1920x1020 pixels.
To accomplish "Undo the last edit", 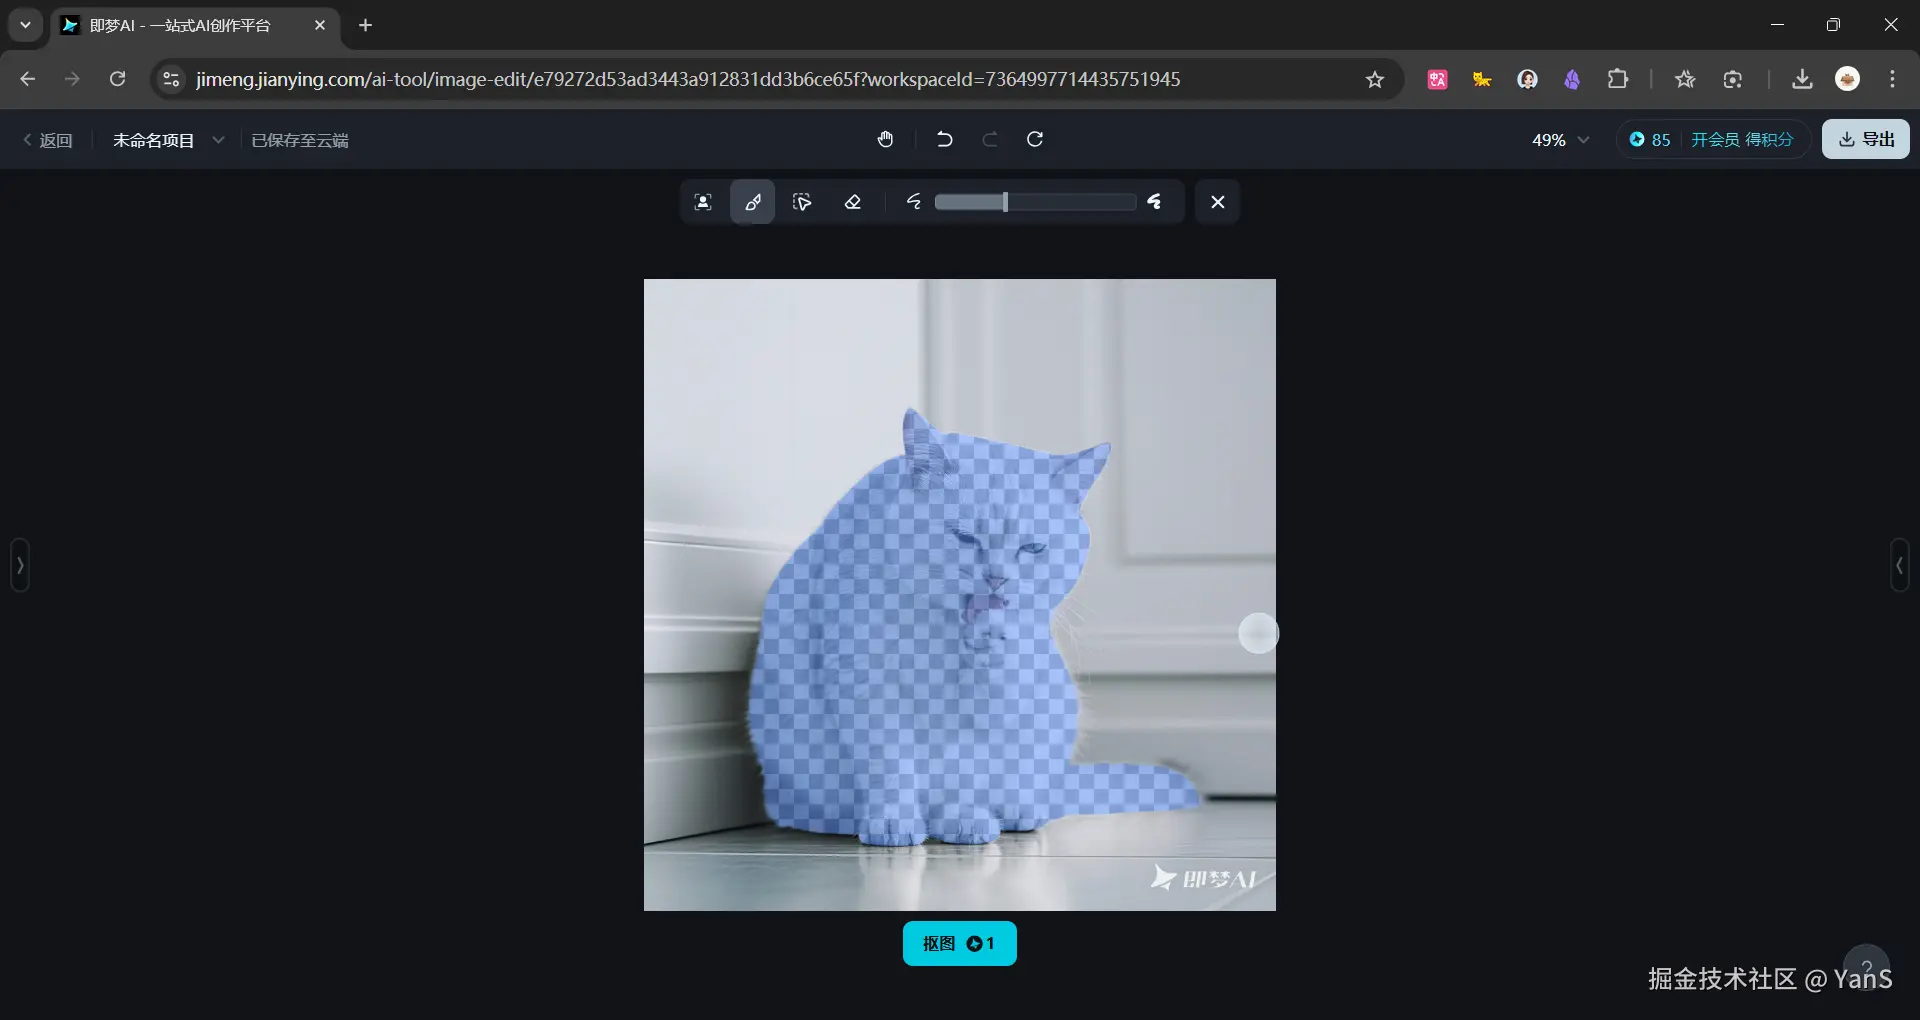I will coord(944,139).
